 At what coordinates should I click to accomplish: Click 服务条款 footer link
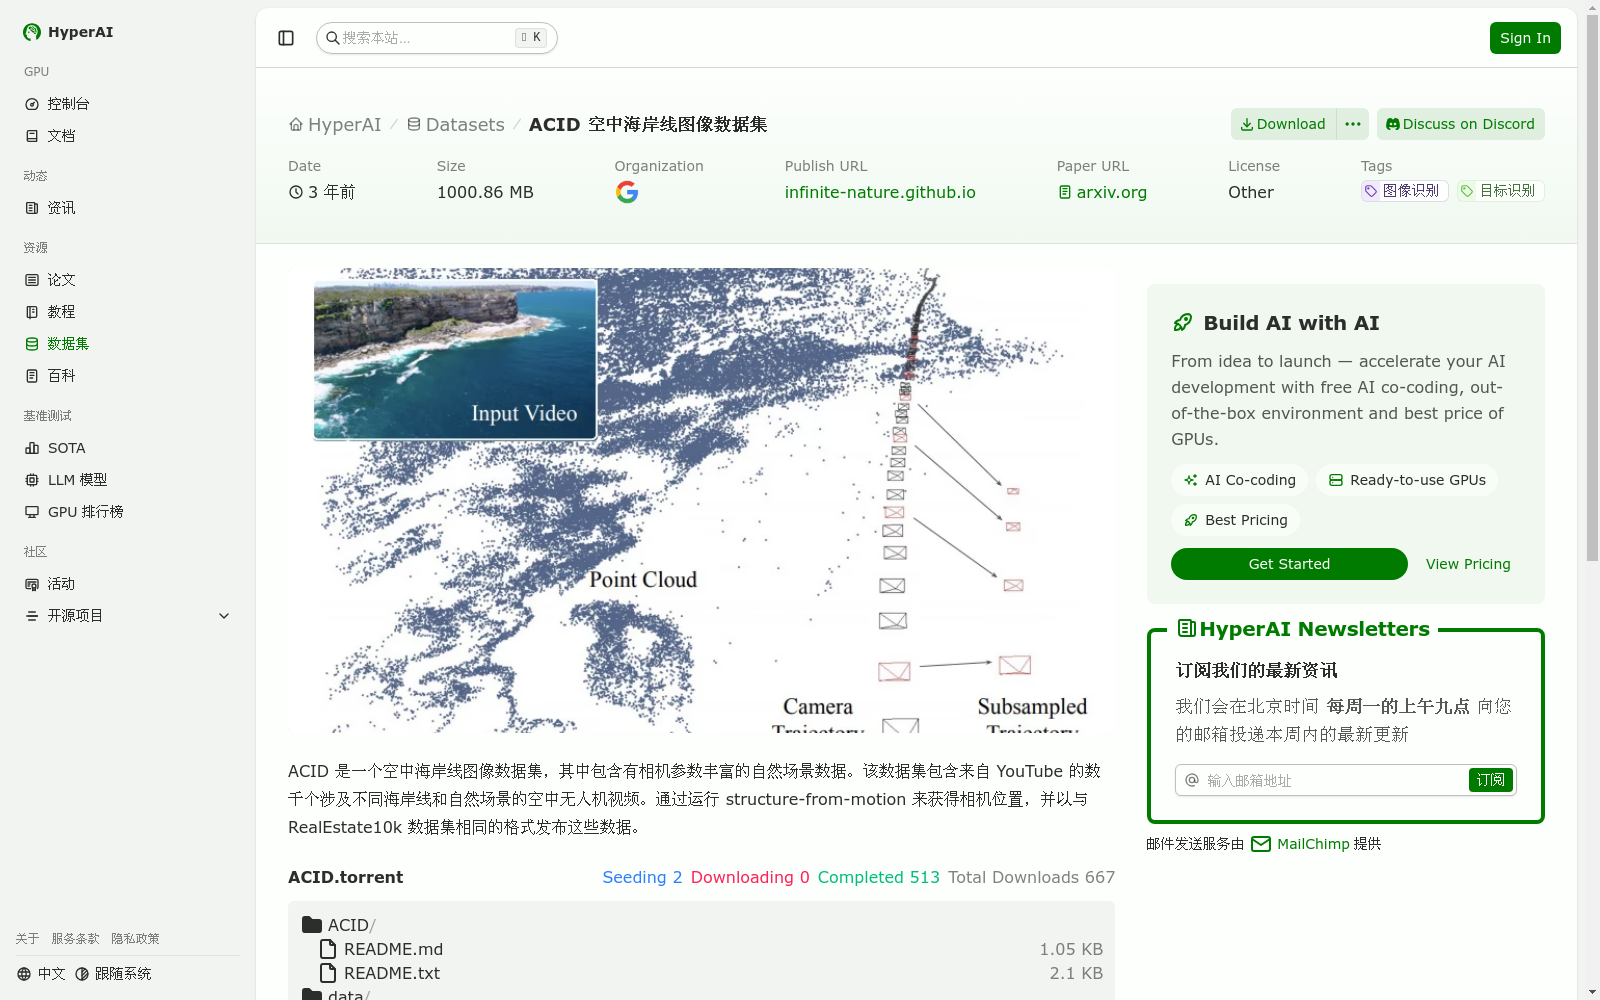click(x=75, y=939)
